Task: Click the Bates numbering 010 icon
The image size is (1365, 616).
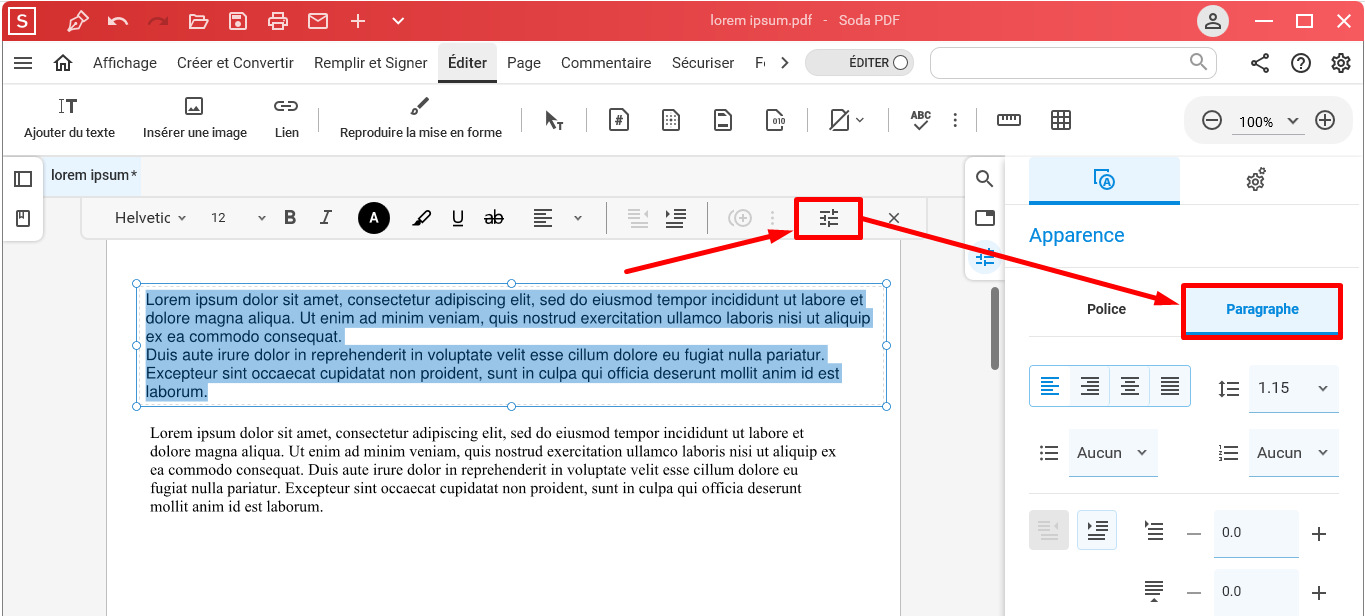Action: click(x=776, y=121)
